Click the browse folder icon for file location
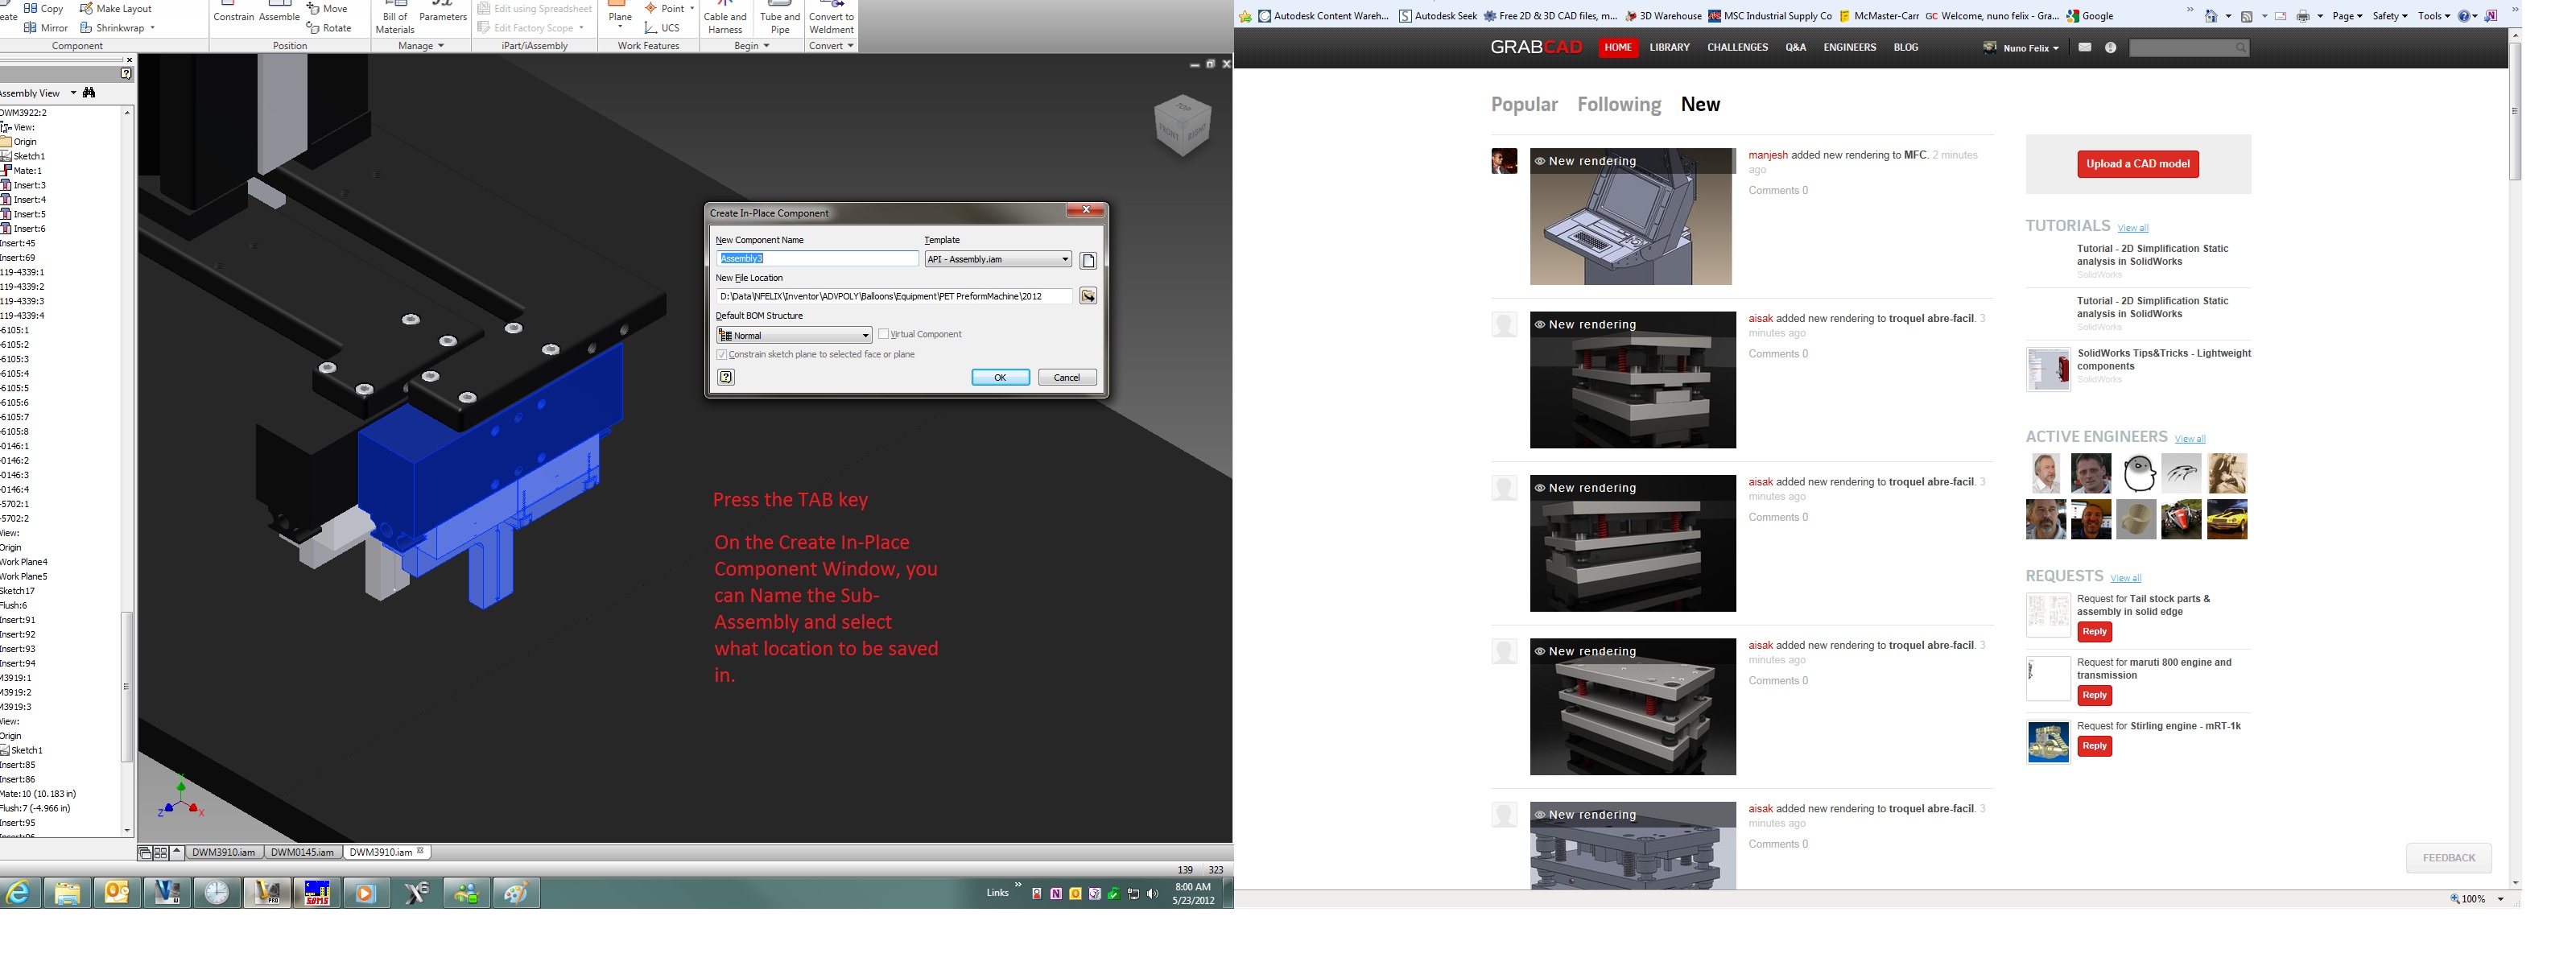 1088,296
